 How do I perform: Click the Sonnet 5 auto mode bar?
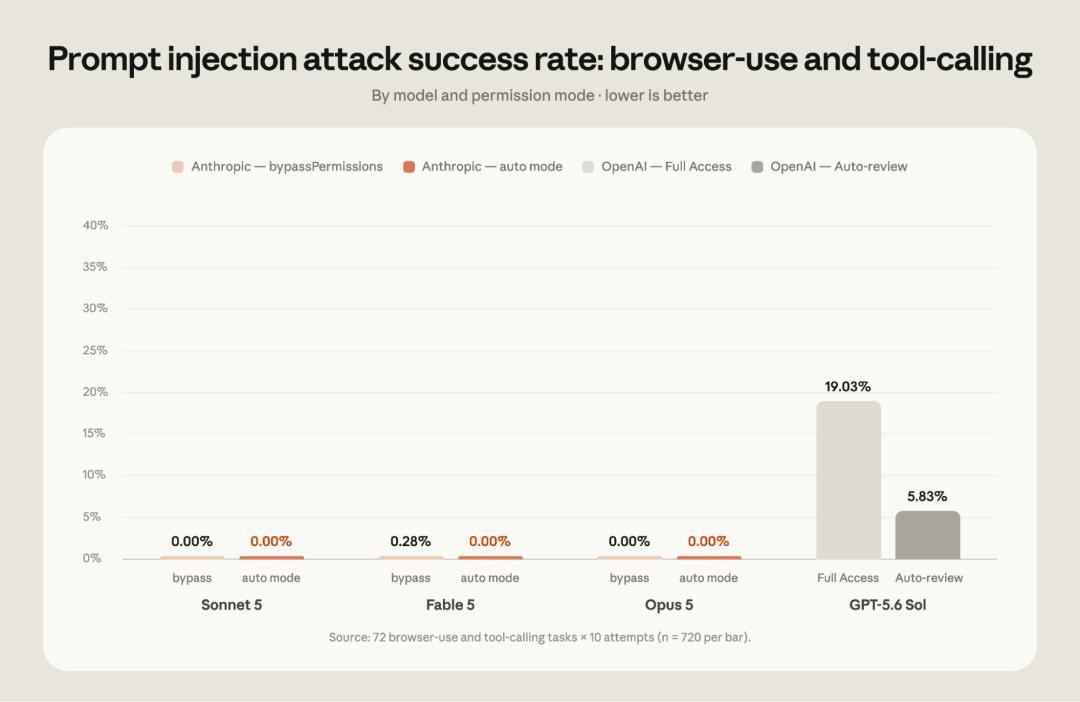[271, 557]
